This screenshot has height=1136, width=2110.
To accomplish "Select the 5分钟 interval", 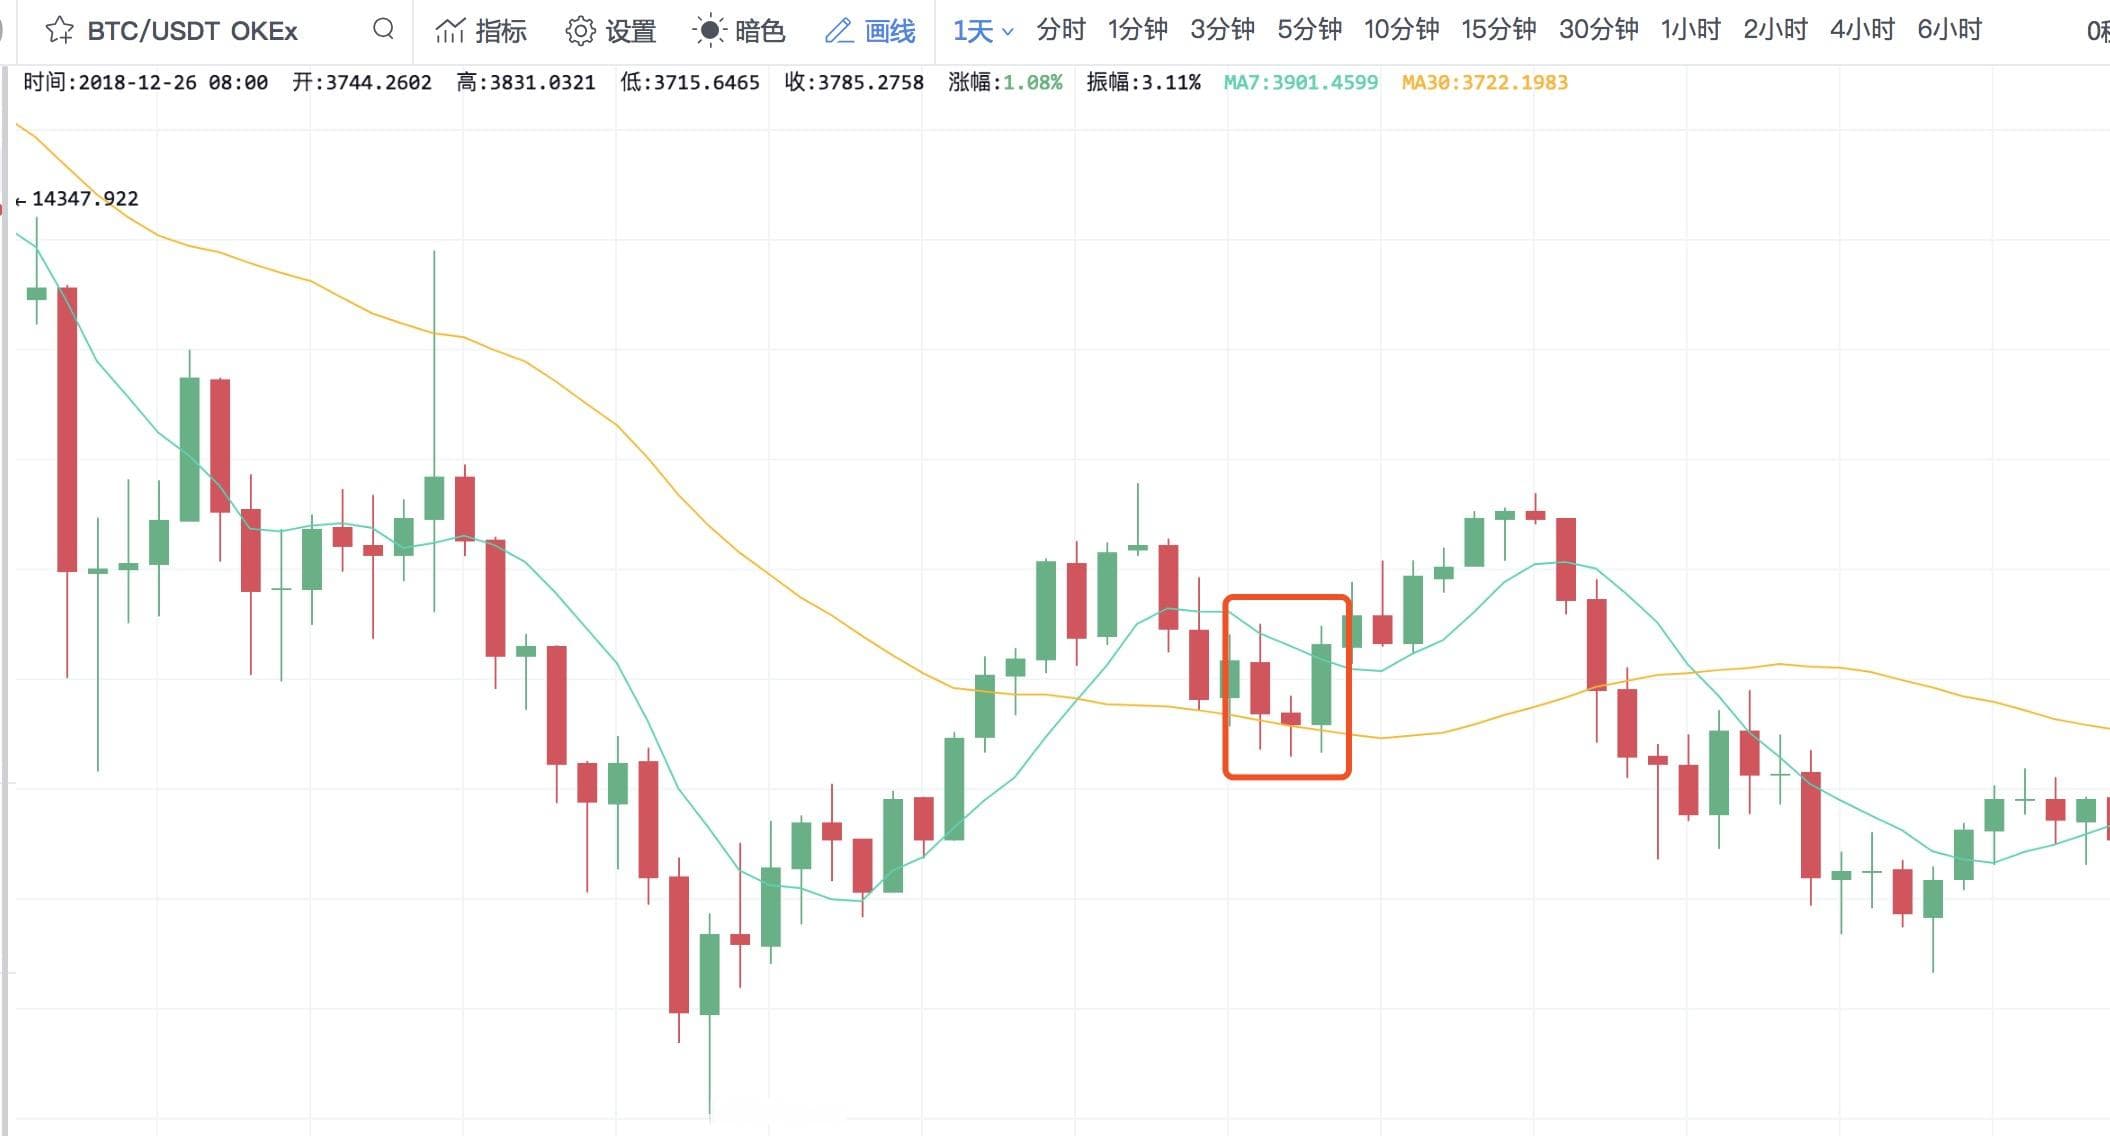I will pos(1309,30).
